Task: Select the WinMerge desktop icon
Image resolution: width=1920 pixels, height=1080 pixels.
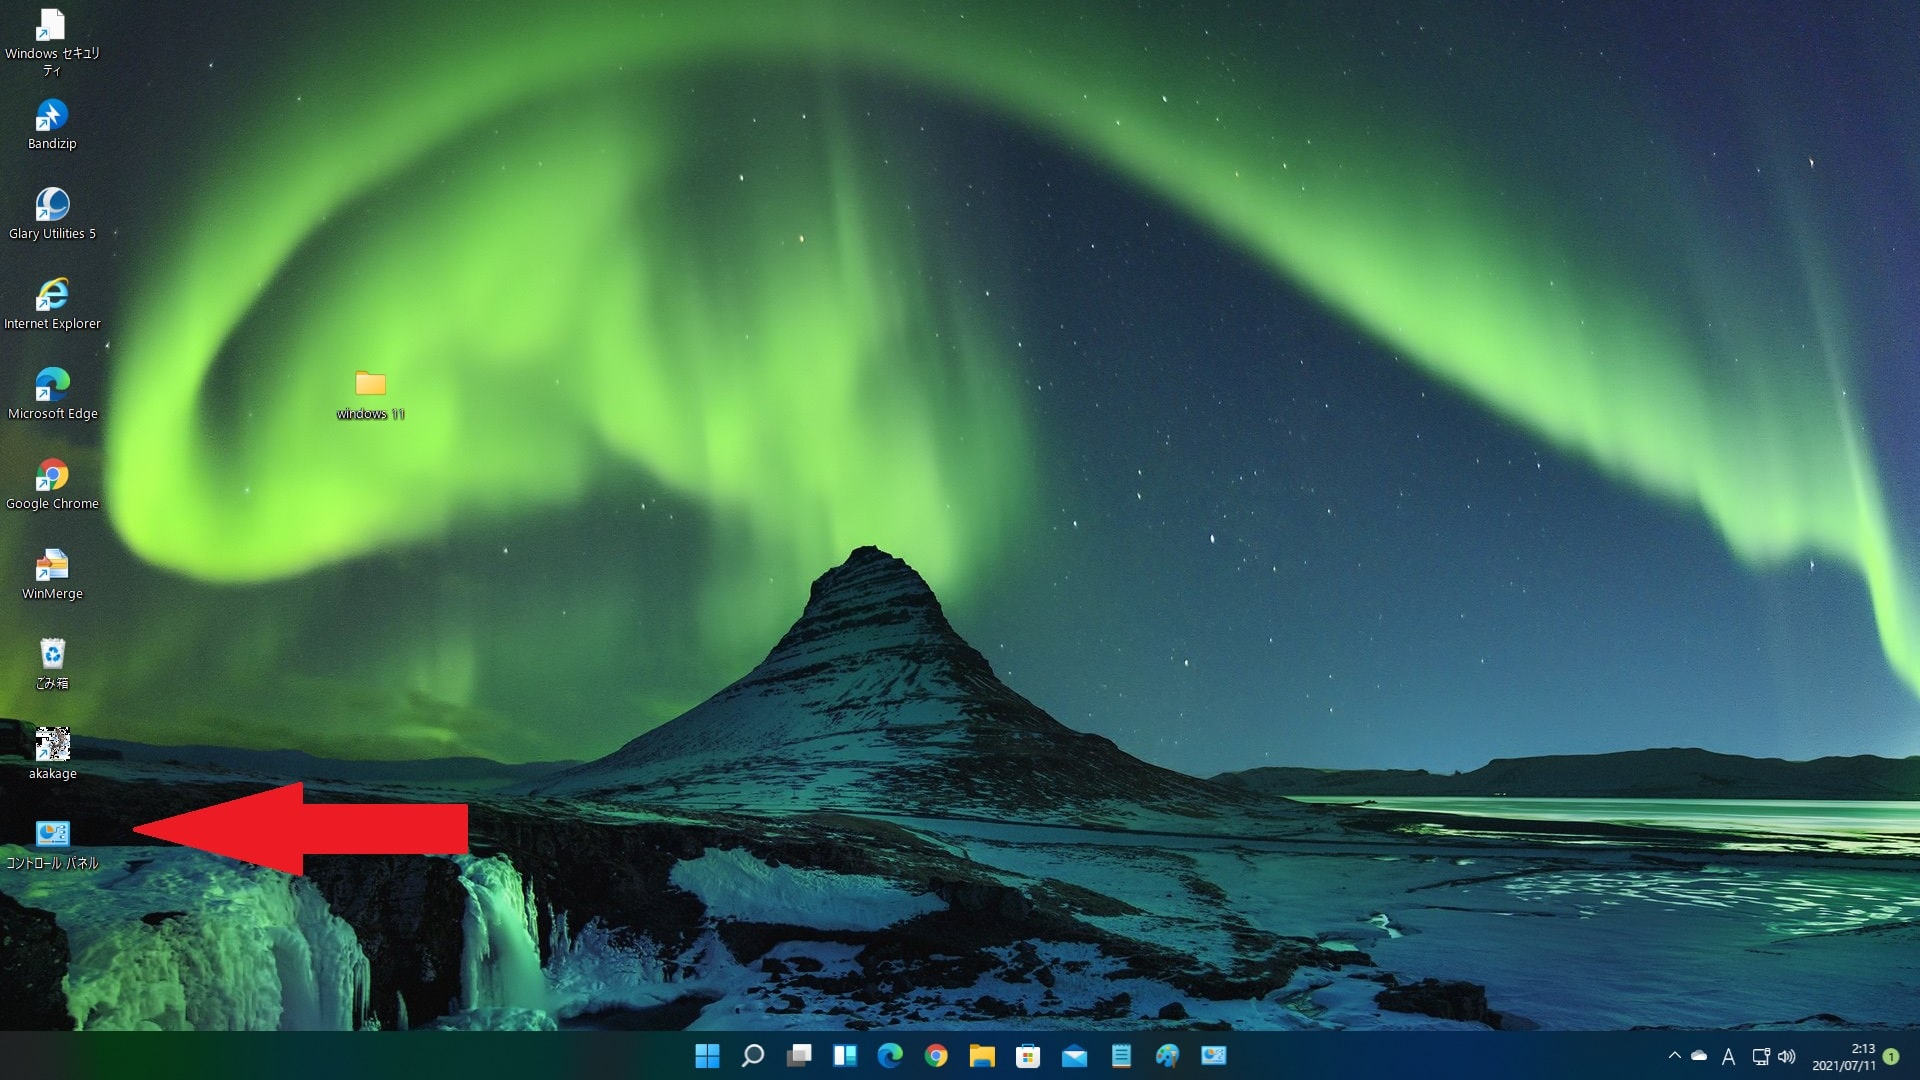Action: coord(52,574)
